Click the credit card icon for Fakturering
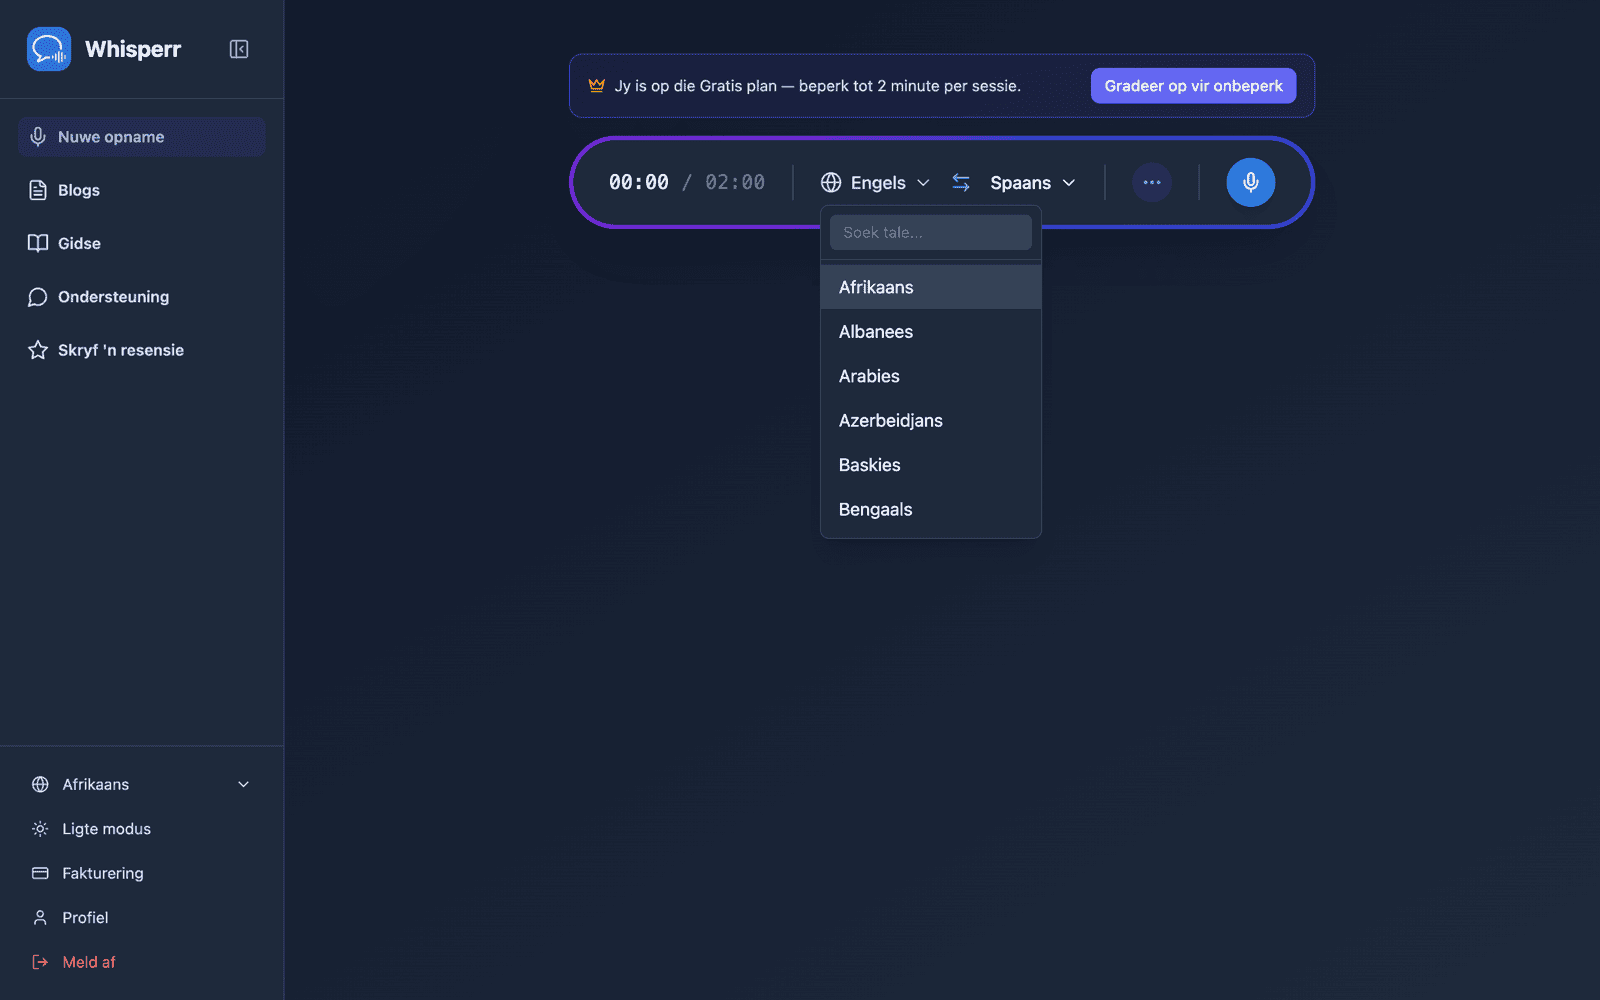This screenshot has height=1000, width=1600. tap(40, 873)
